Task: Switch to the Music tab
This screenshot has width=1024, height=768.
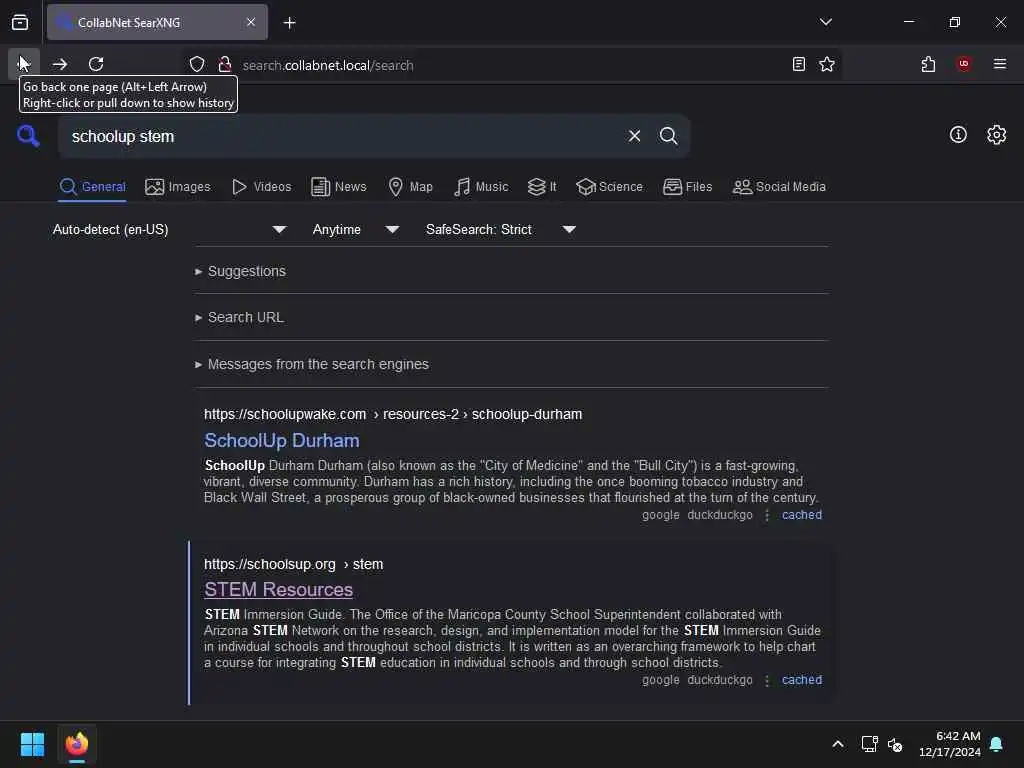Action: pos(481,187)
